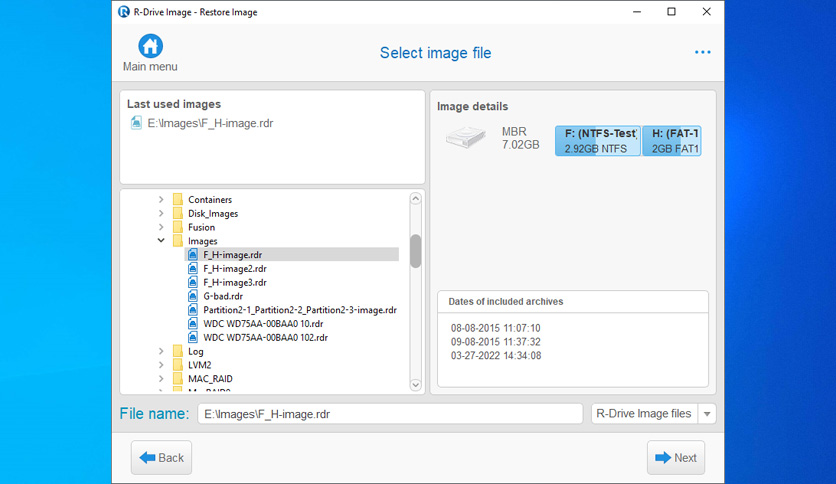The image size is (836, 484).
Task: Click the Containers folder icon
Action: click(178, 199)
